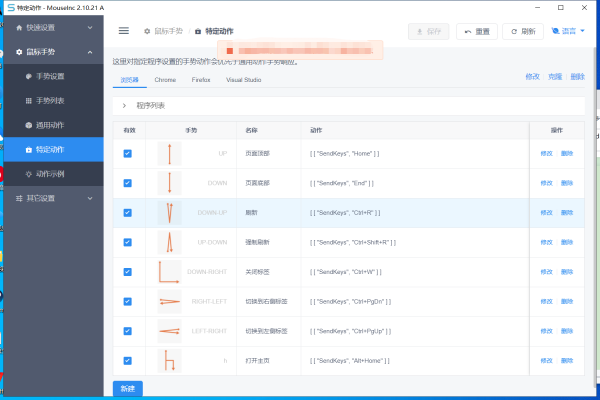This screenshot has width=600, height=400.
Task: Click the briefcase icon beside 特定动作 sidebar item
Action: point(29,150)
